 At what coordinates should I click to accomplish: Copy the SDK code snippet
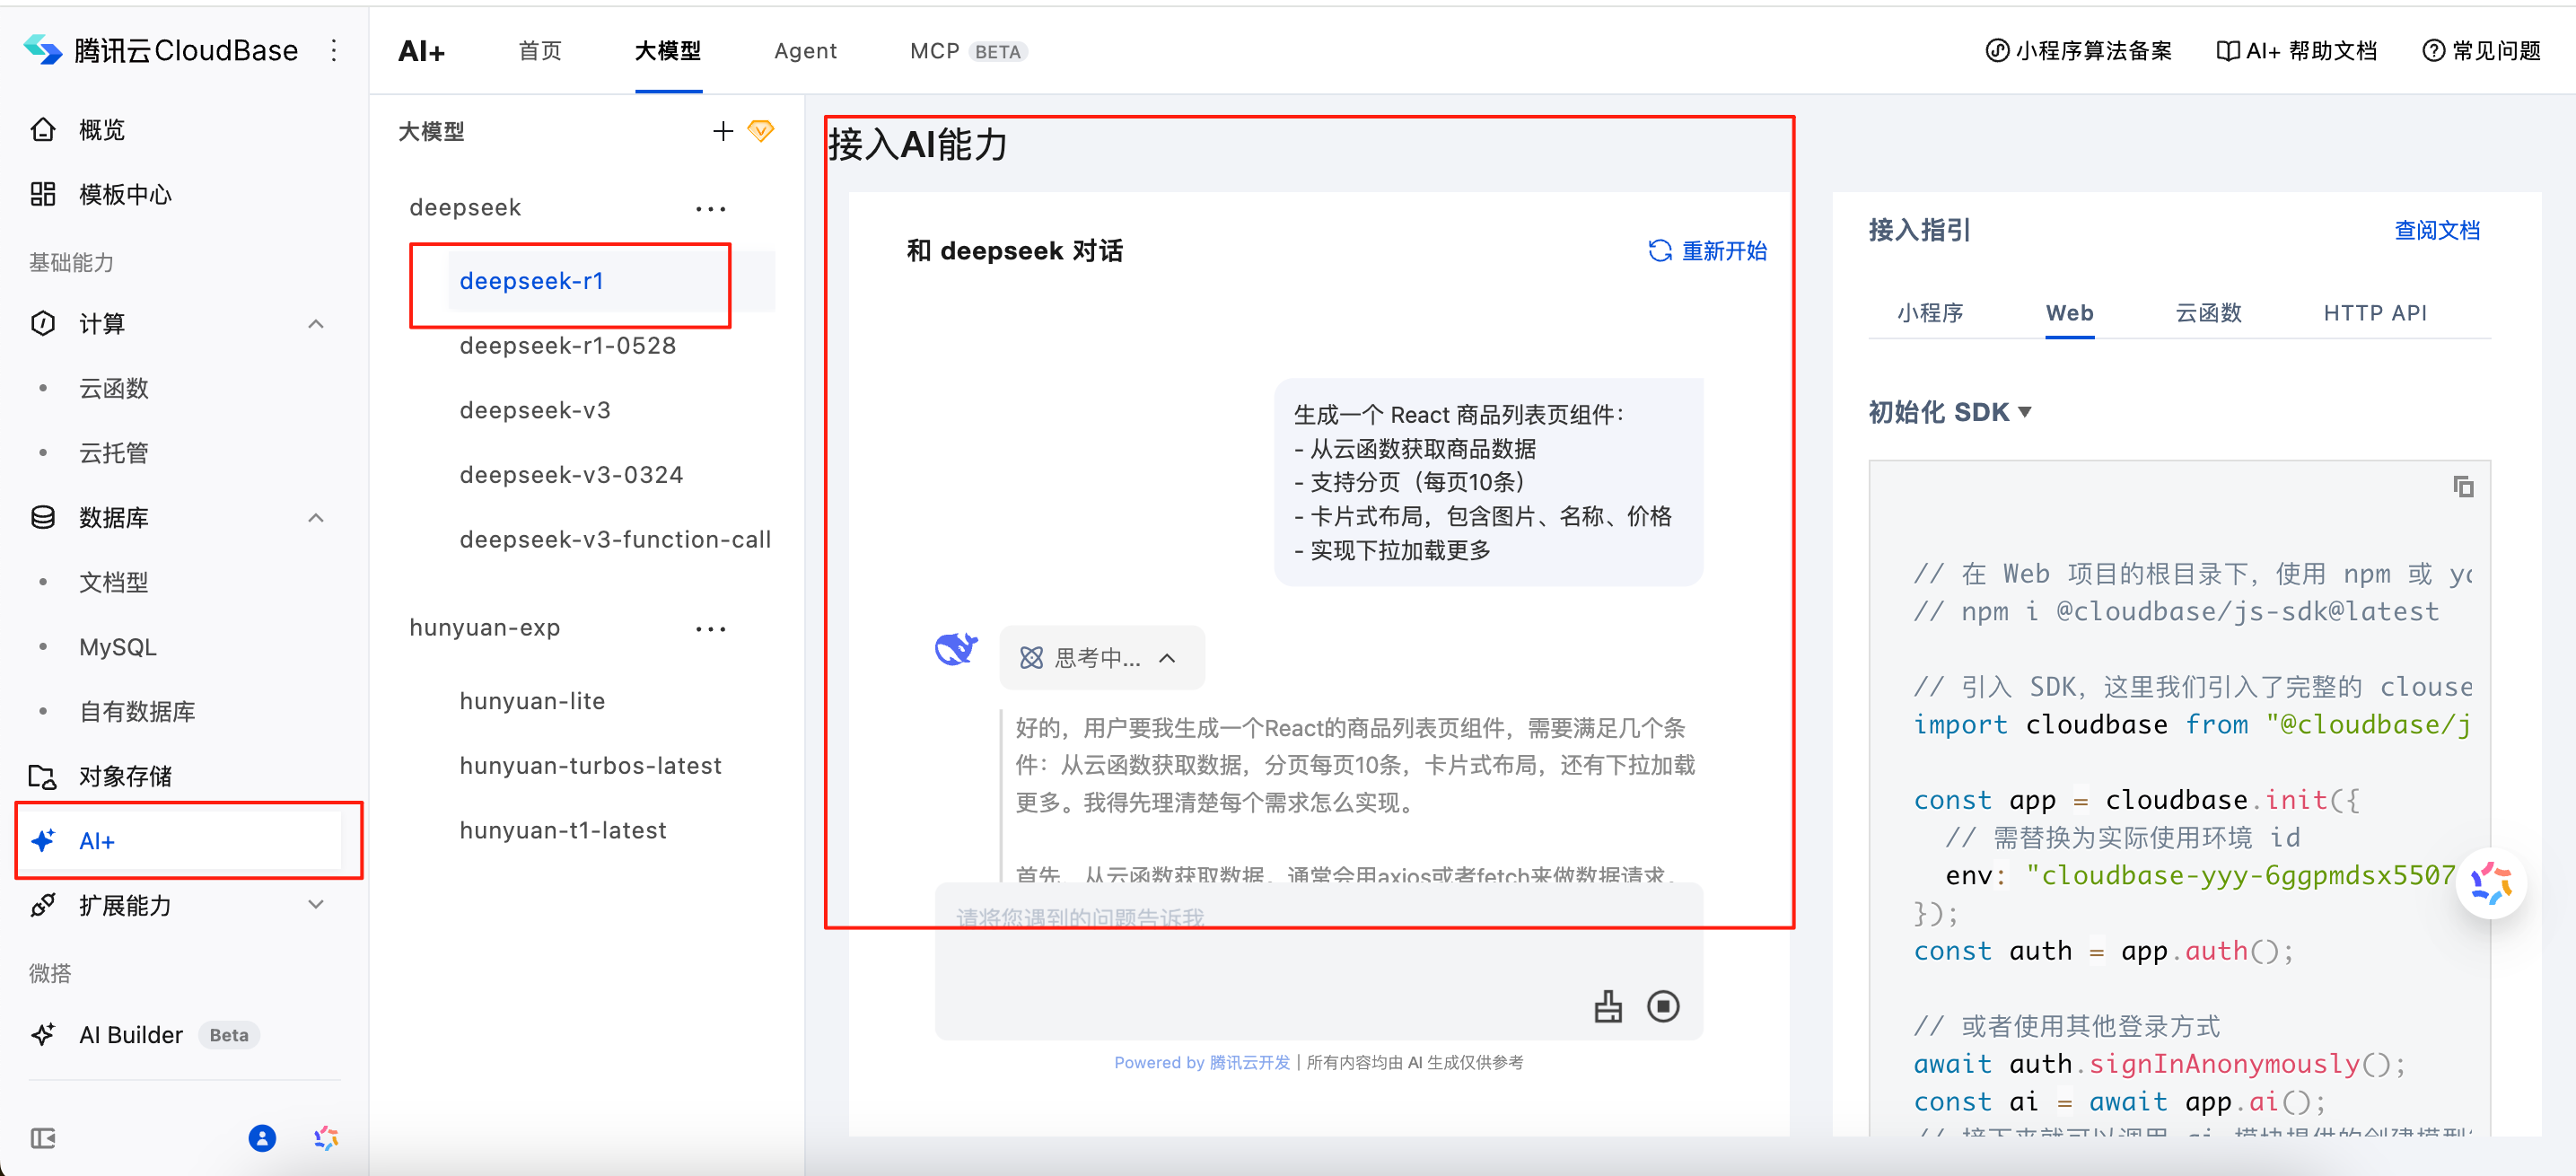pos(2463,487)
